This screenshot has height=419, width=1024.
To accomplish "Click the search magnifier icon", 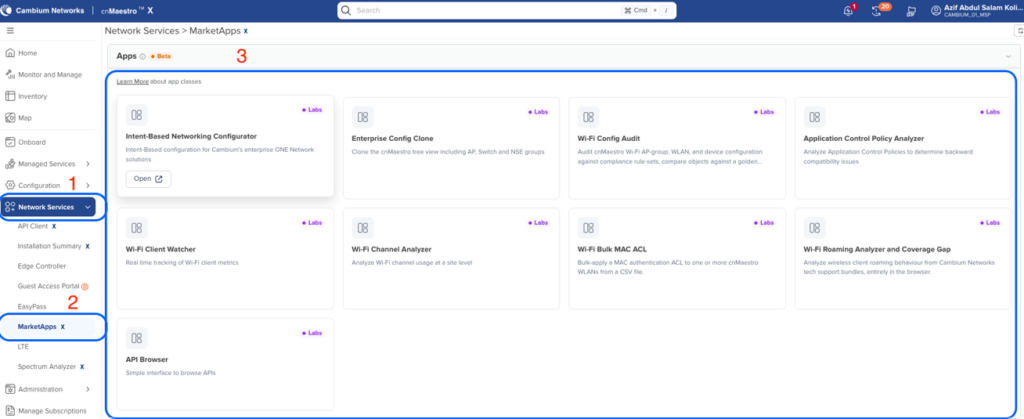I will (x=345, y=10).
